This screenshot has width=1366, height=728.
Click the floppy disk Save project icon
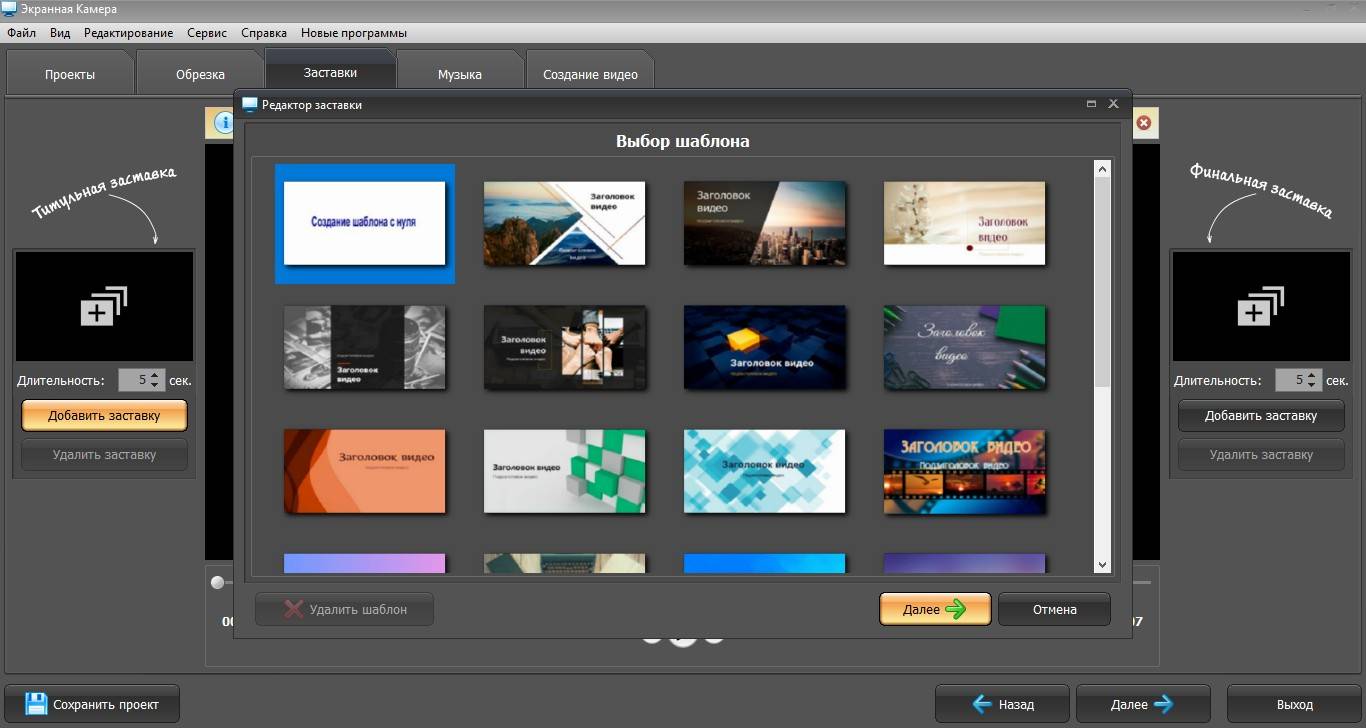click(36, 704)
